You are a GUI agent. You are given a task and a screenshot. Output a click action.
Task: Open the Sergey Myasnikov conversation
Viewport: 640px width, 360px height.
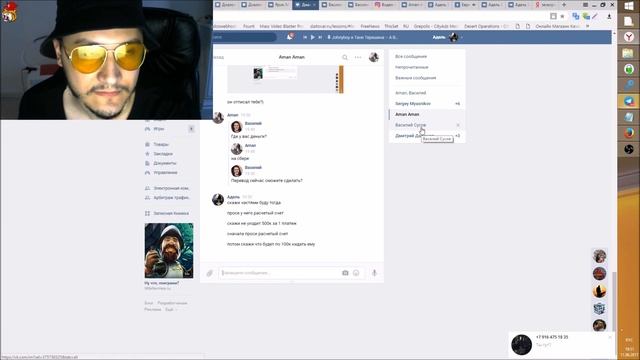[427, 104]
